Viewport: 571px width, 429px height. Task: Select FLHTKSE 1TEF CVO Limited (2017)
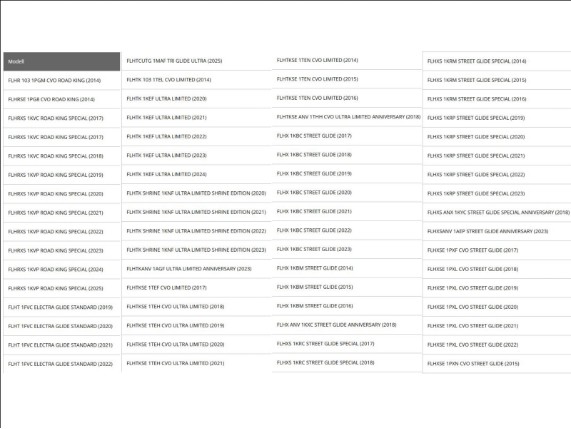point(167,288)
